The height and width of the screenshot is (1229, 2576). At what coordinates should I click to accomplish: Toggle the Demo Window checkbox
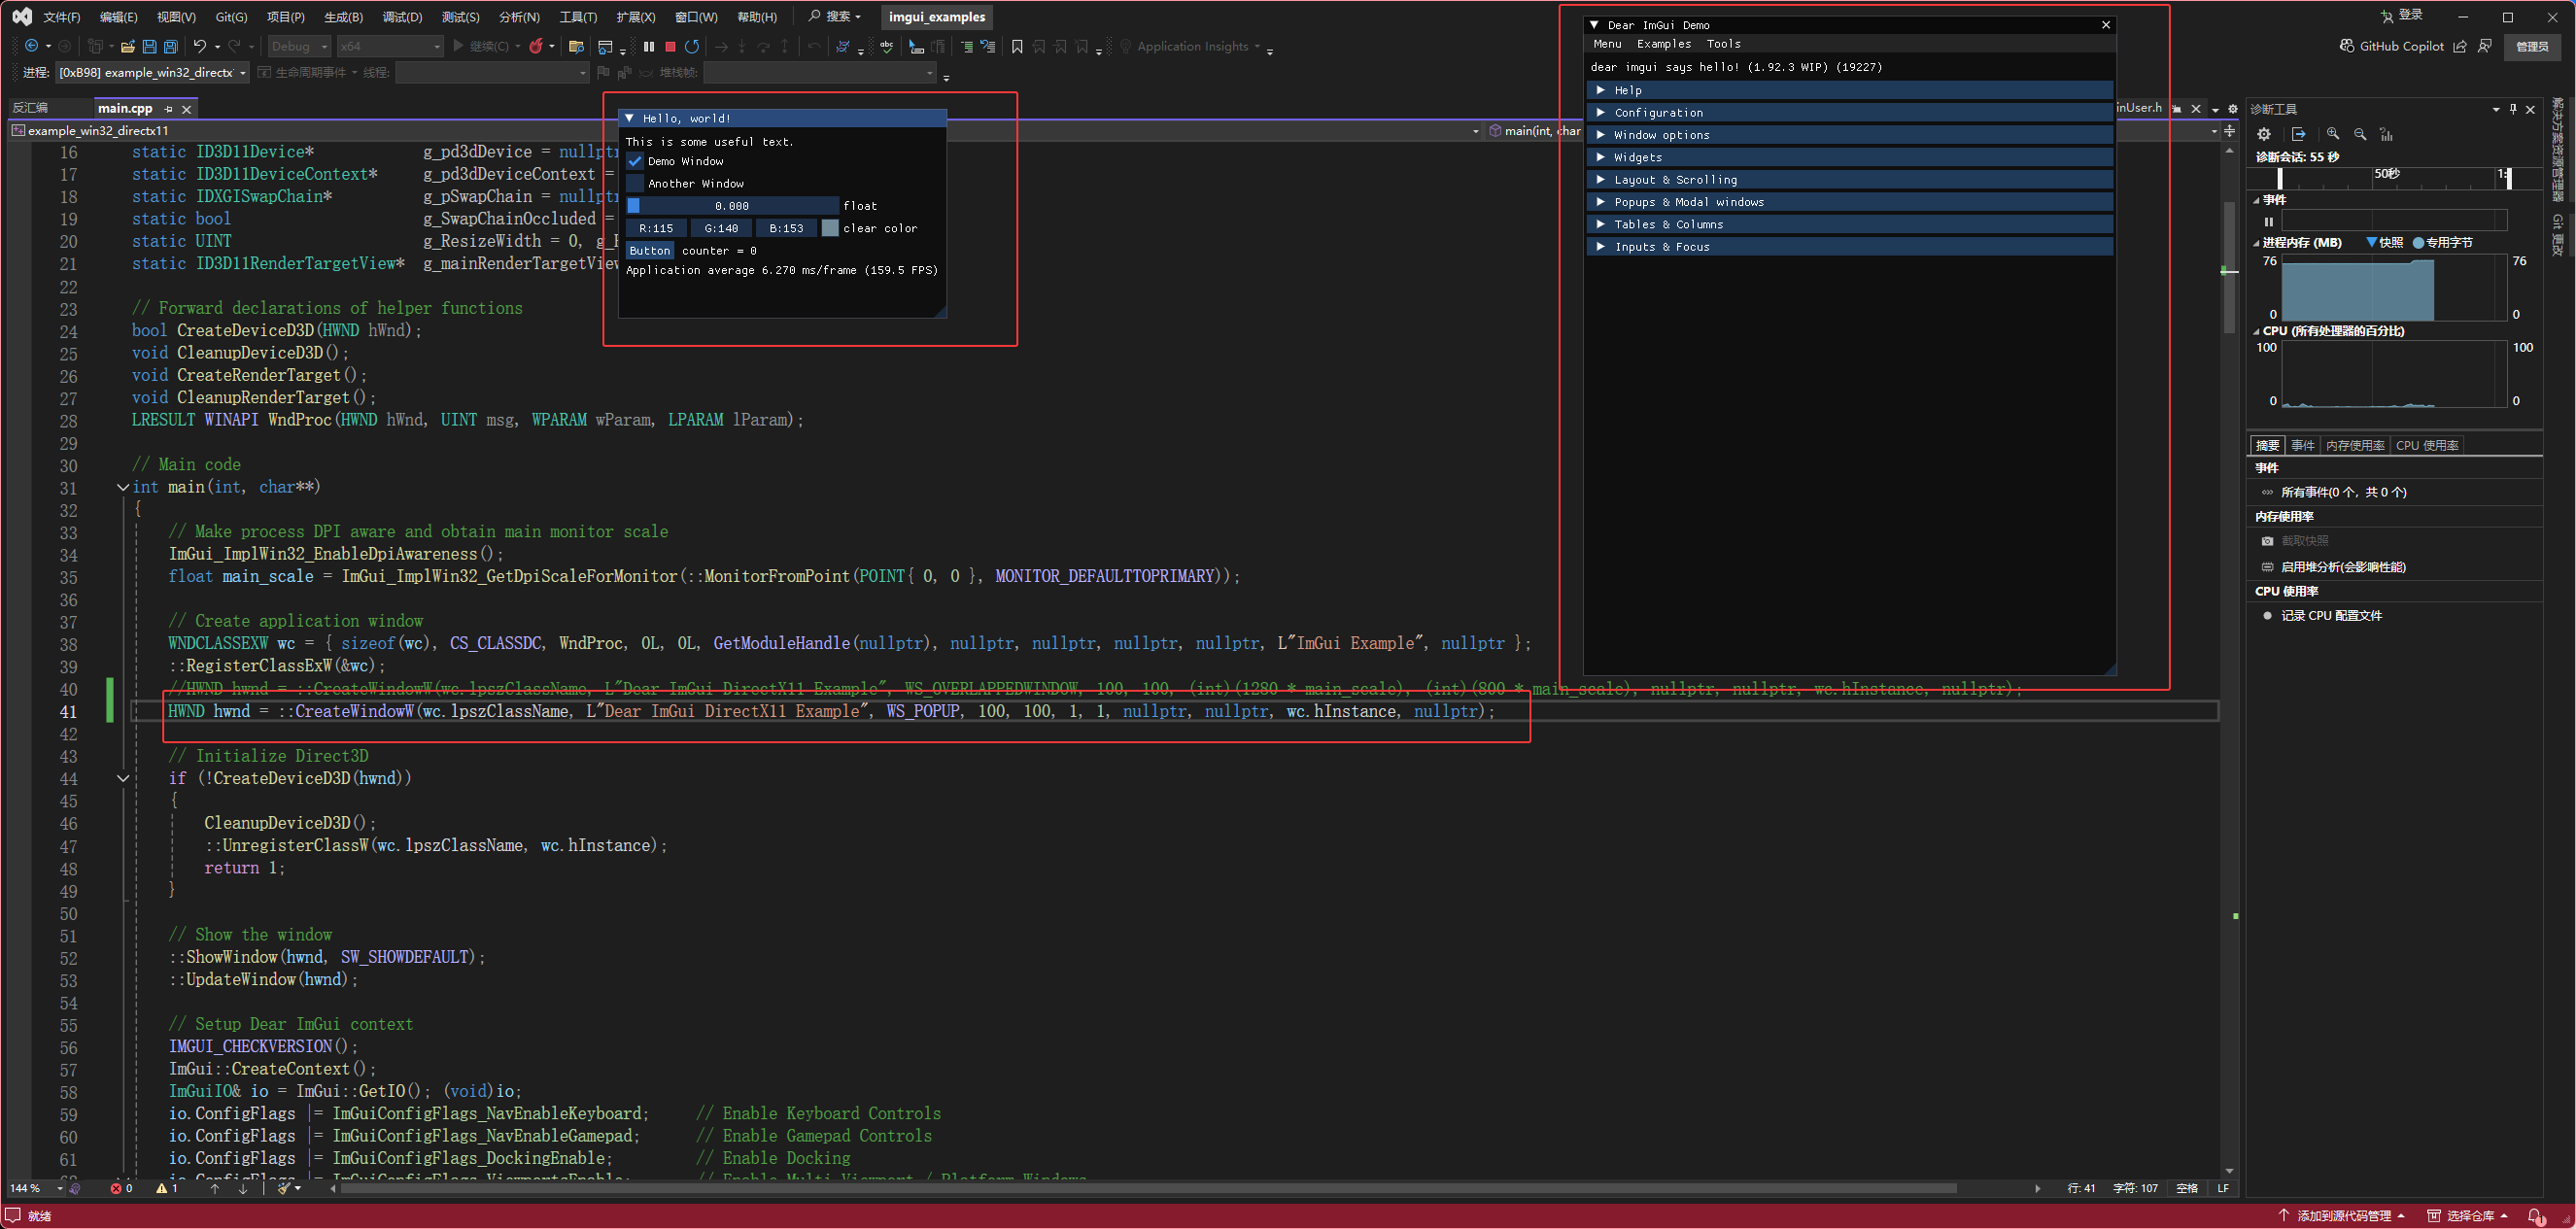click(635, 161)
